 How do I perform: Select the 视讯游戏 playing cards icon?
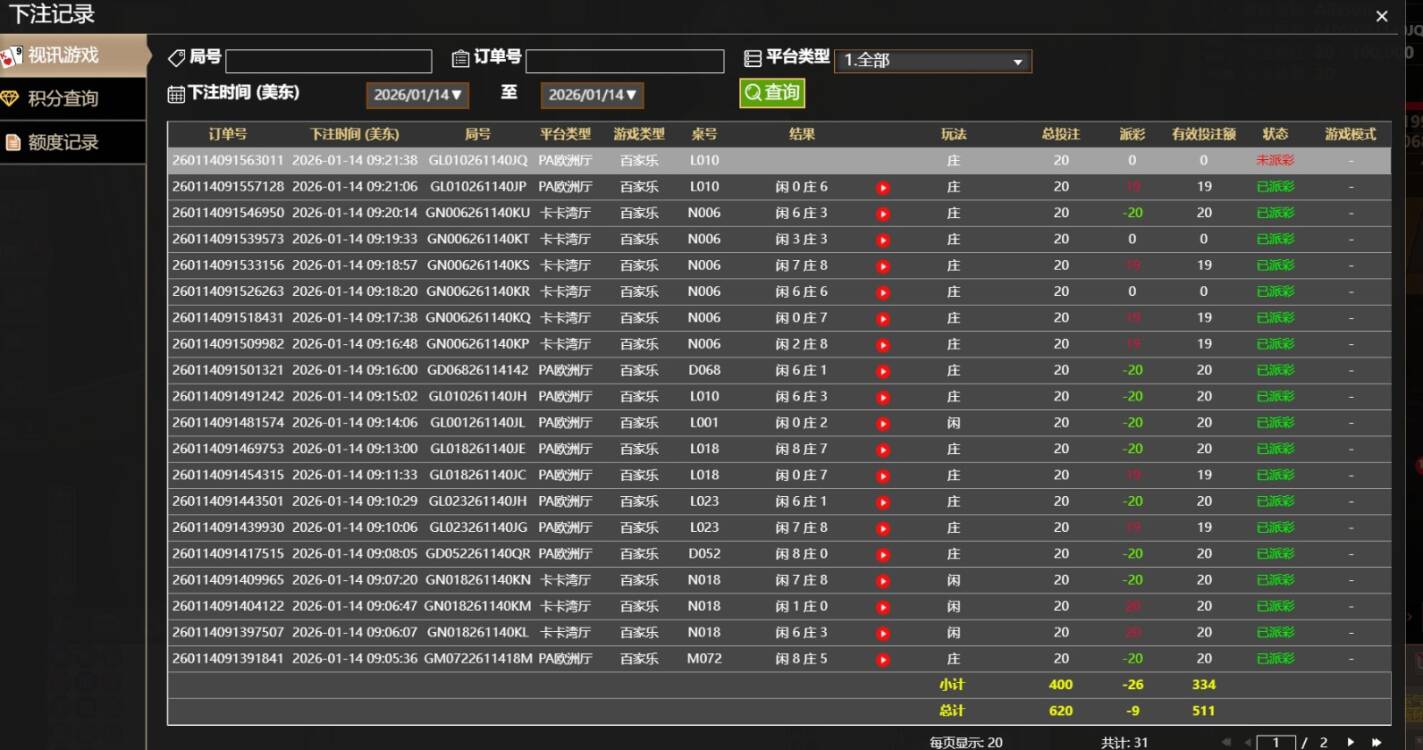[x=11, y=56]
